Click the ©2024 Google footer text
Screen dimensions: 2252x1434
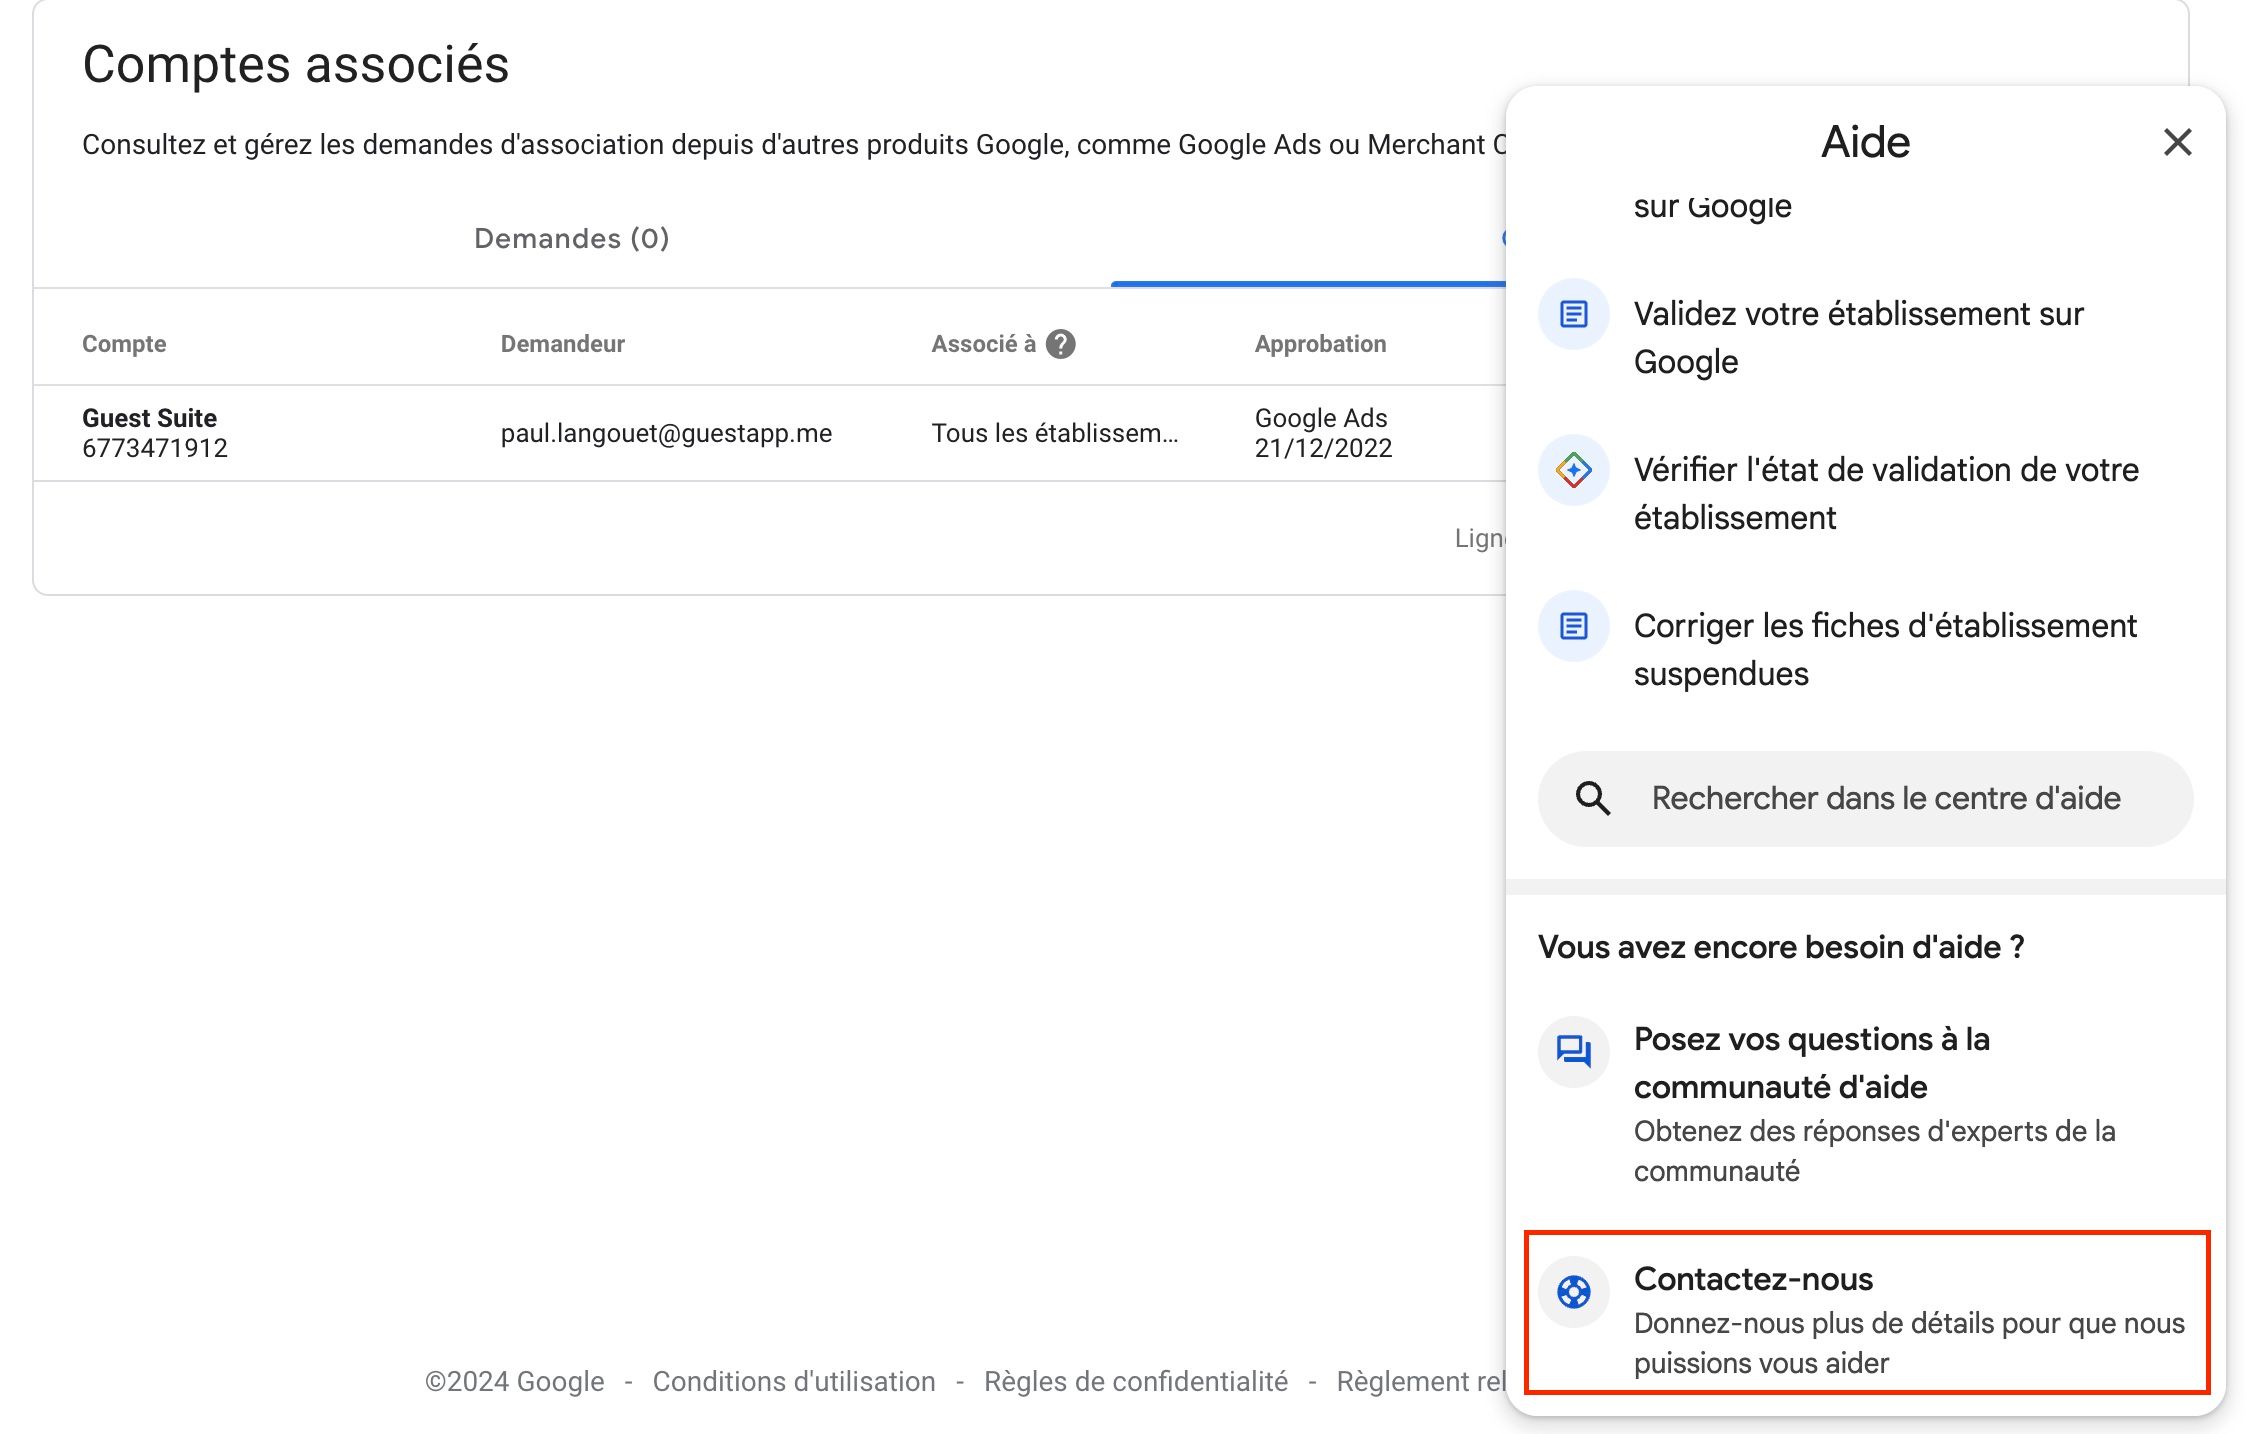514,1381
